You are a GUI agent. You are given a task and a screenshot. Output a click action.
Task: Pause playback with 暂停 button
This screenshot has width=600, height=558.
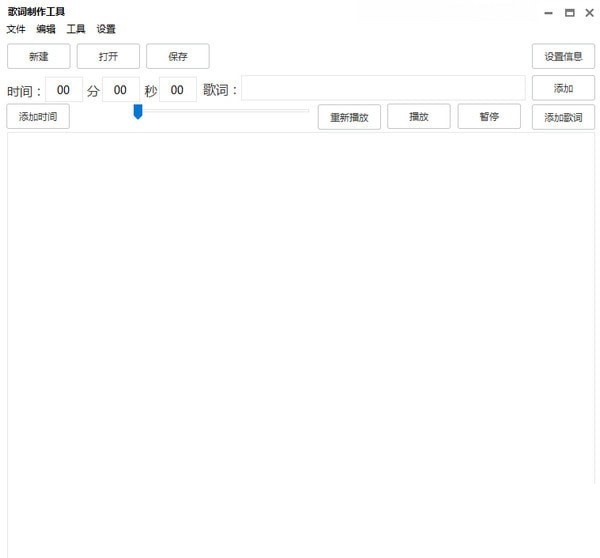click(489, 117)
